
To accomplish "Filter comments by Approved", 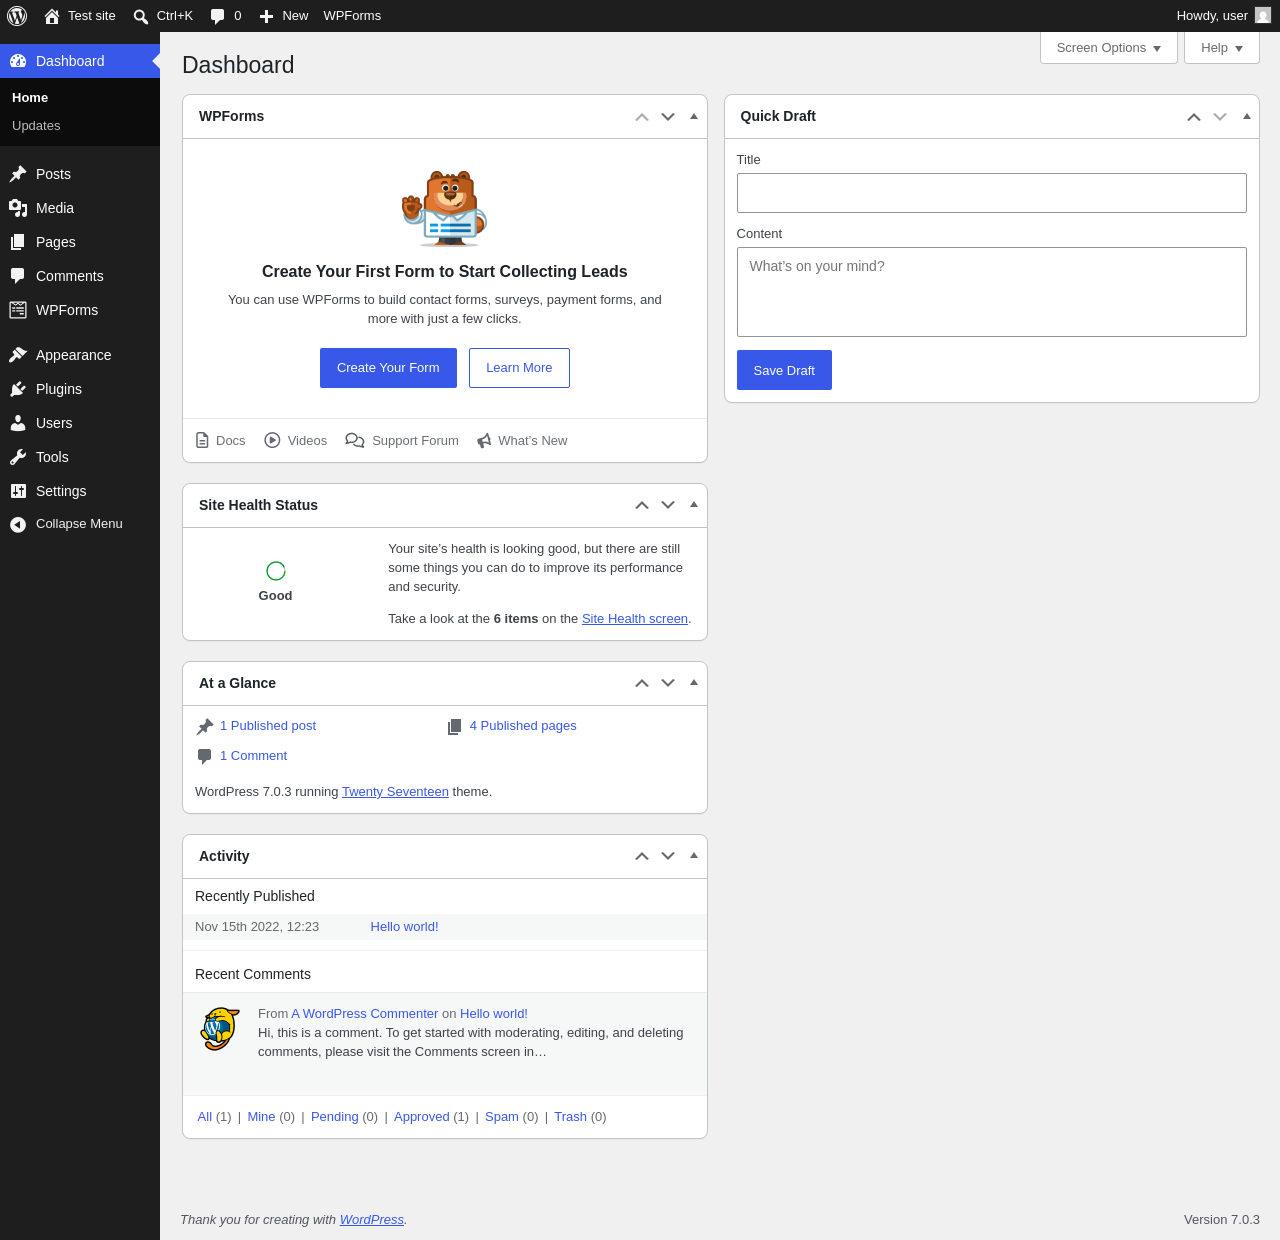I will point(422,1117).
